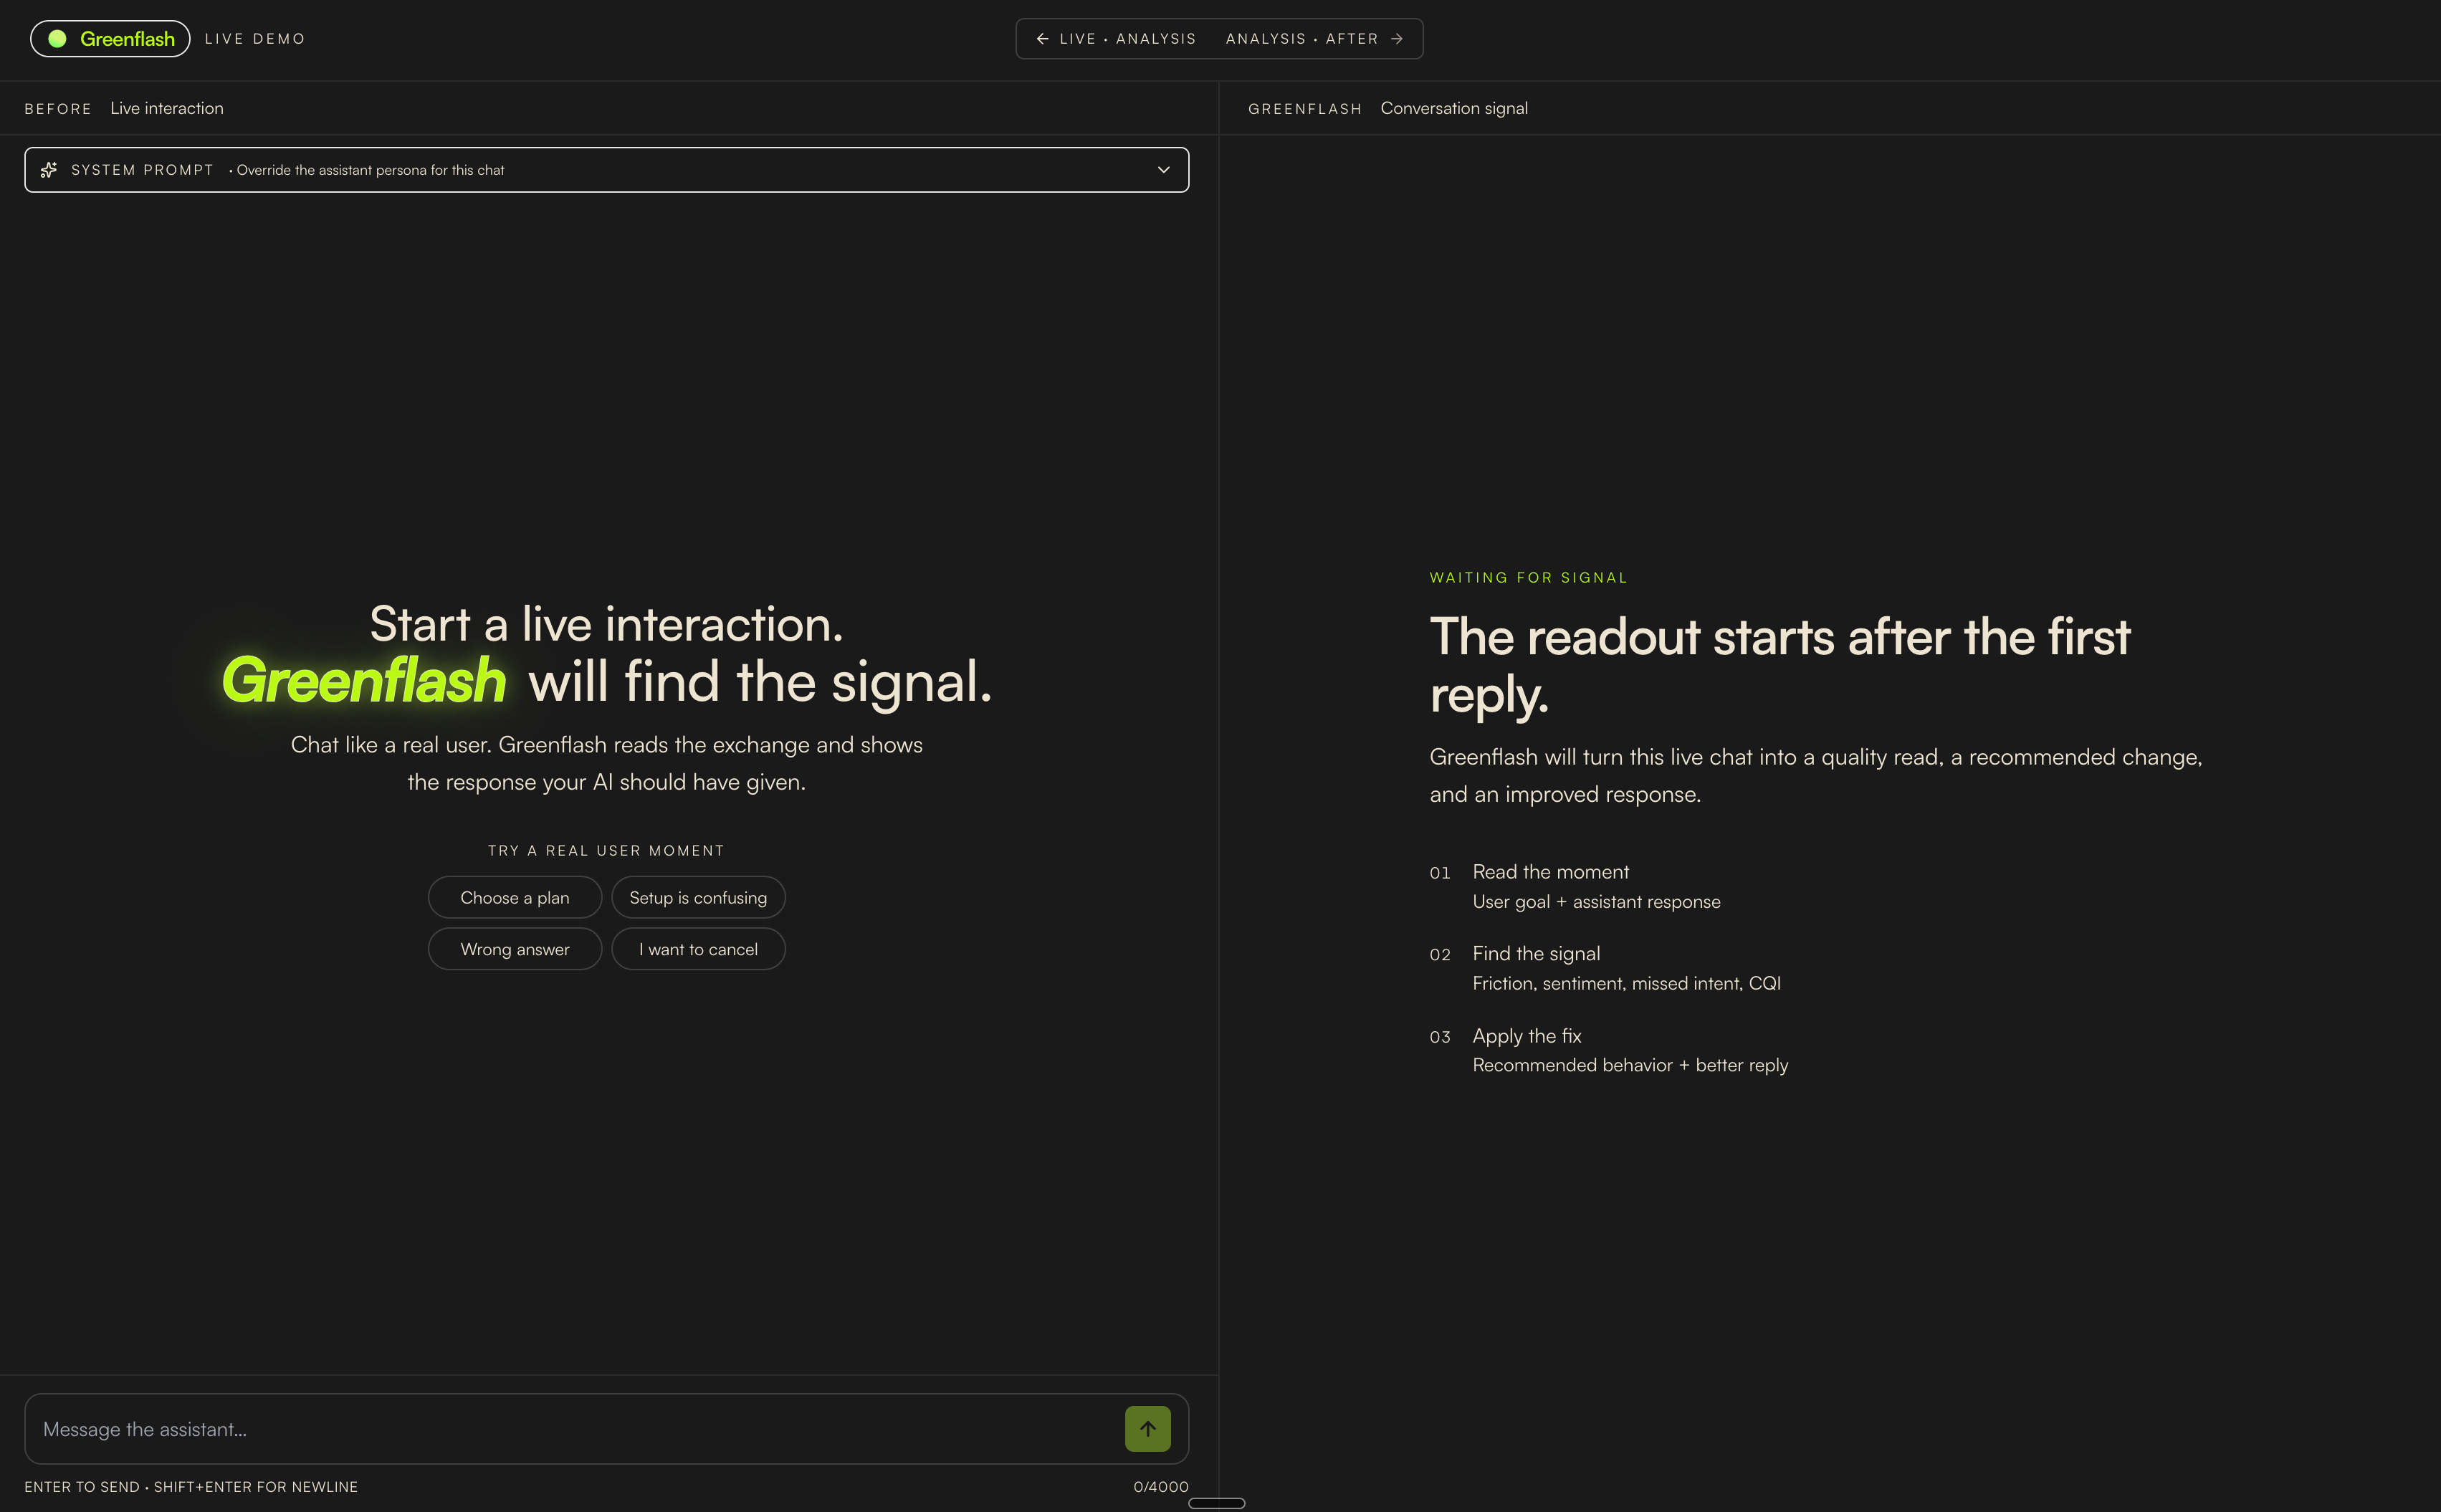Click the "GREENFLASH" panel label
Image resolution: width=2441 pixels, height=1512 pixels.
tap(1305, 109)
